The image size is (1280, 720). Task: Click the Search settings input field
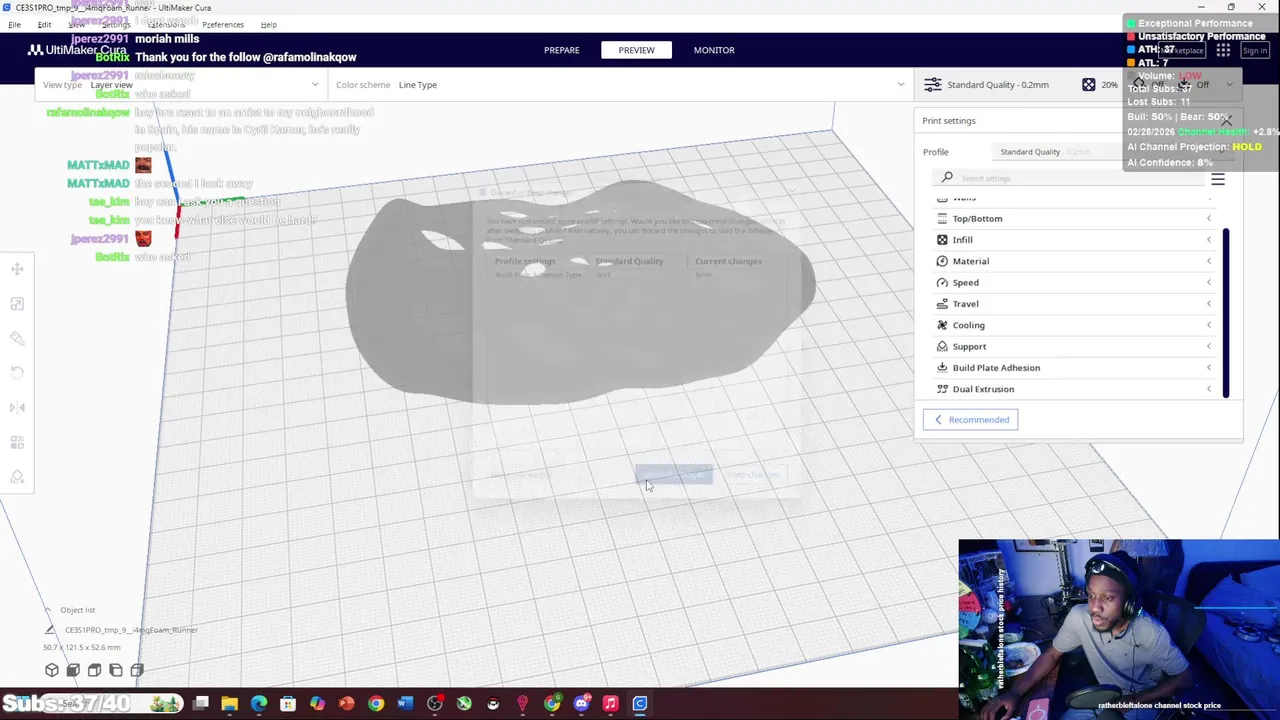[x=1070, y=178]
